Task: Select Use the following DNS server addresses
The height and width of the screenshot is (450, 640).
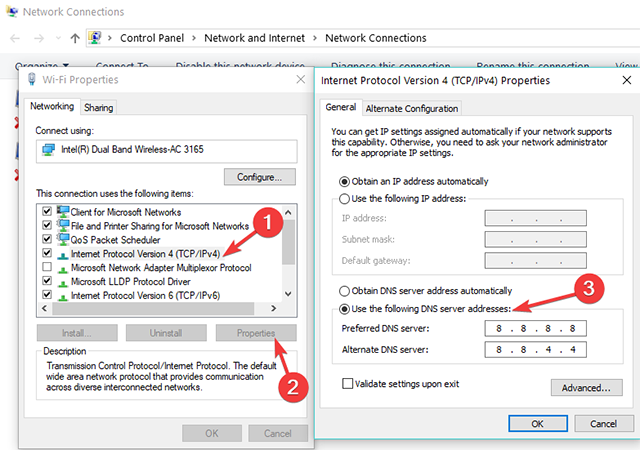Action: click(344, 309)
